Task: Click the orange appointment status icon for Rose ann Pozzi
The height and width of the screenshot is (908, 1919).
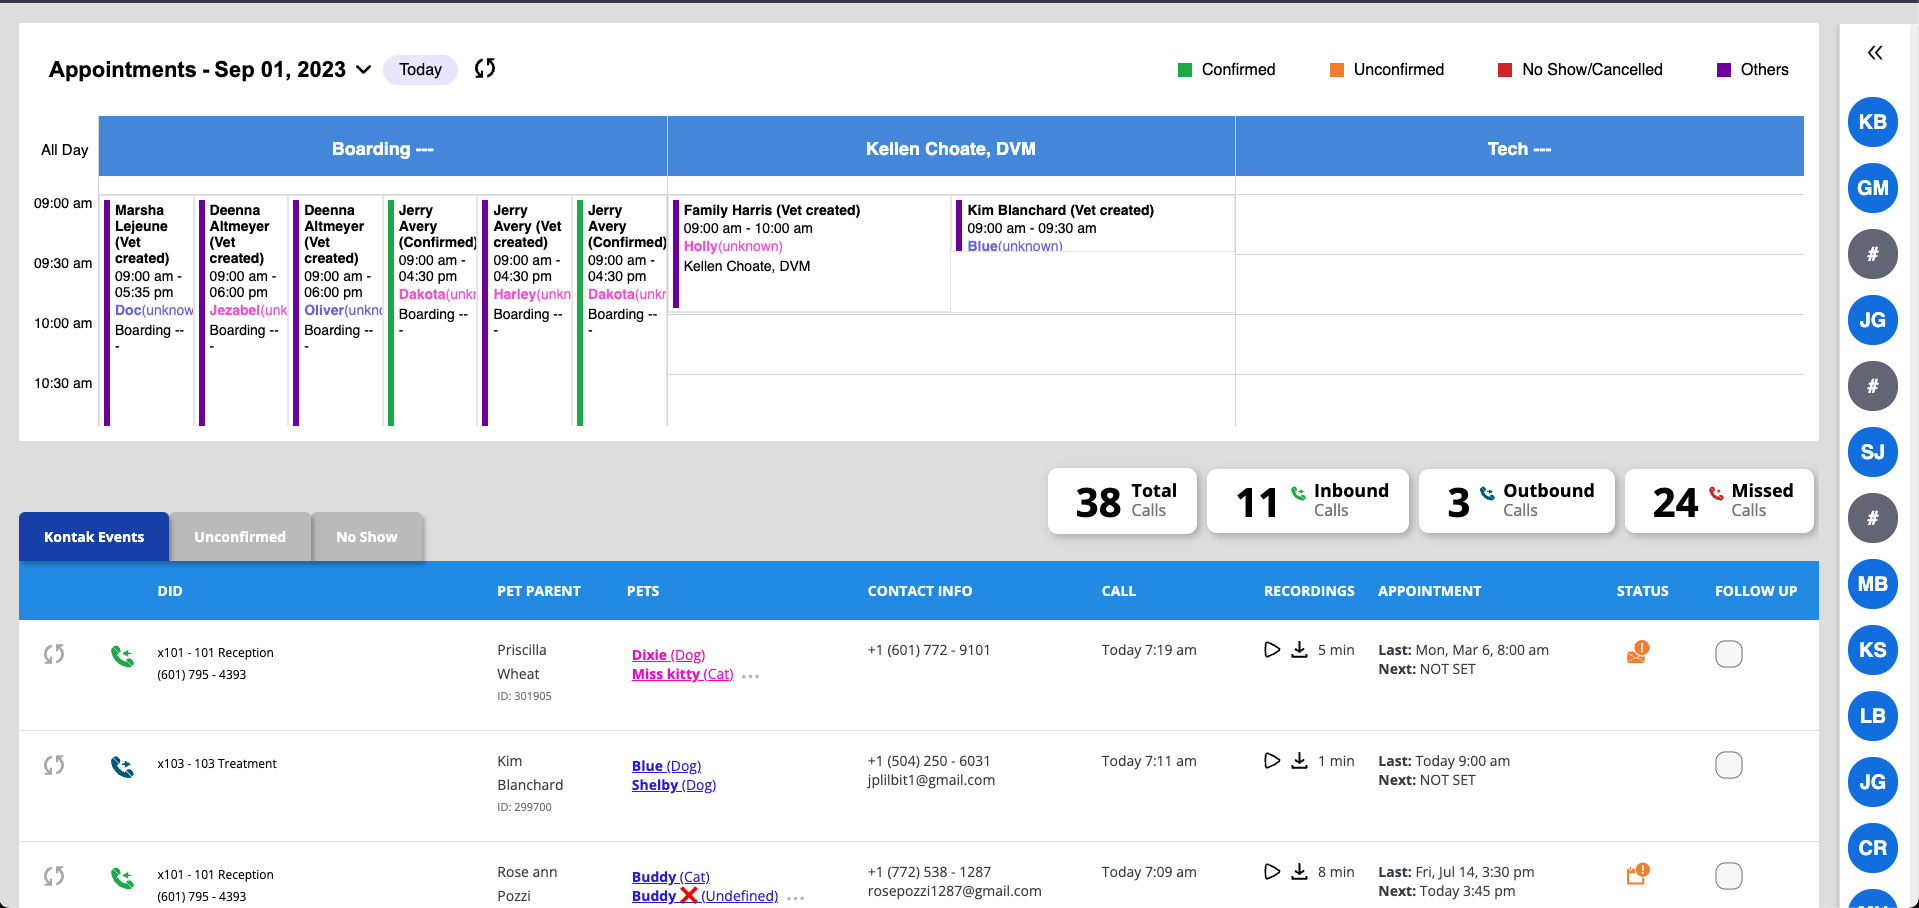Action: click(1637, 875)
